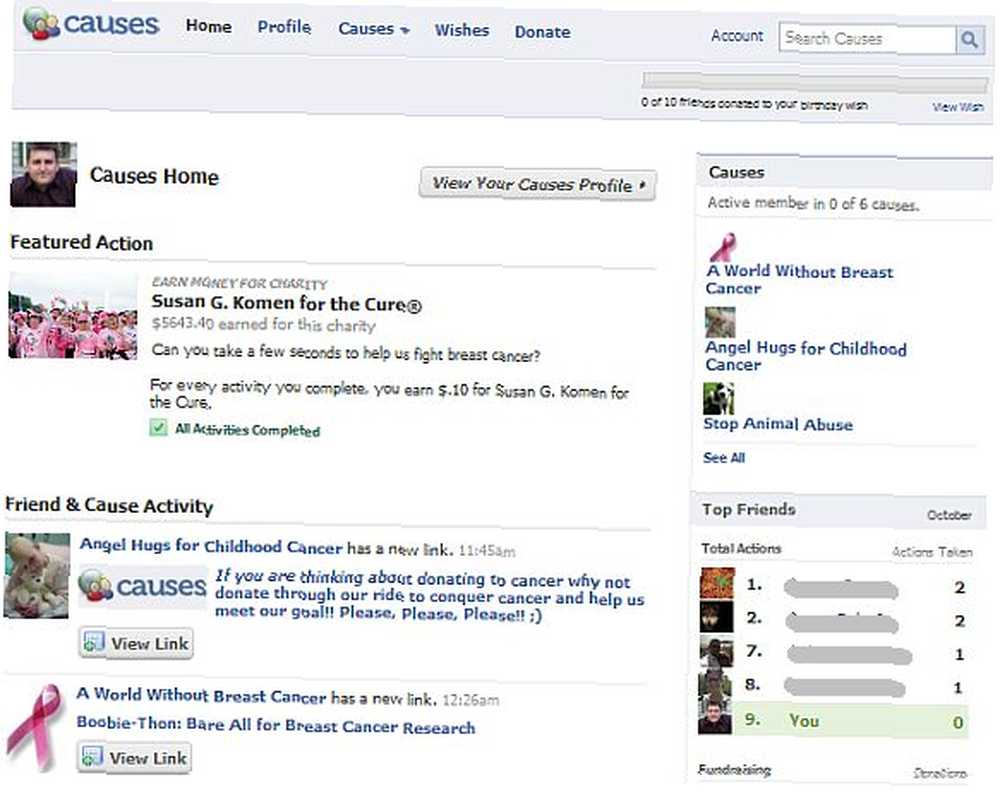
Task: Expand the Causes dropdown menu in navigation
Action: point(374,29)
